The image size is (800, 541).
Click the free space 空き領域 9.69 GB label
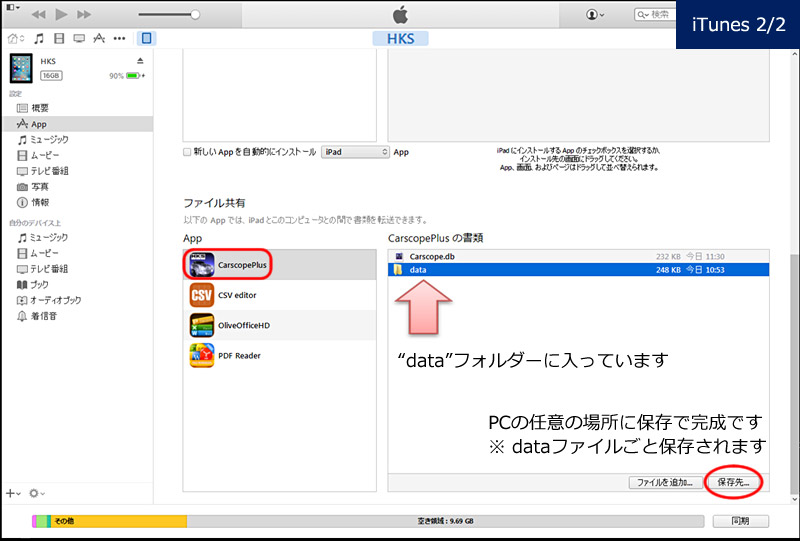(445, 521)
